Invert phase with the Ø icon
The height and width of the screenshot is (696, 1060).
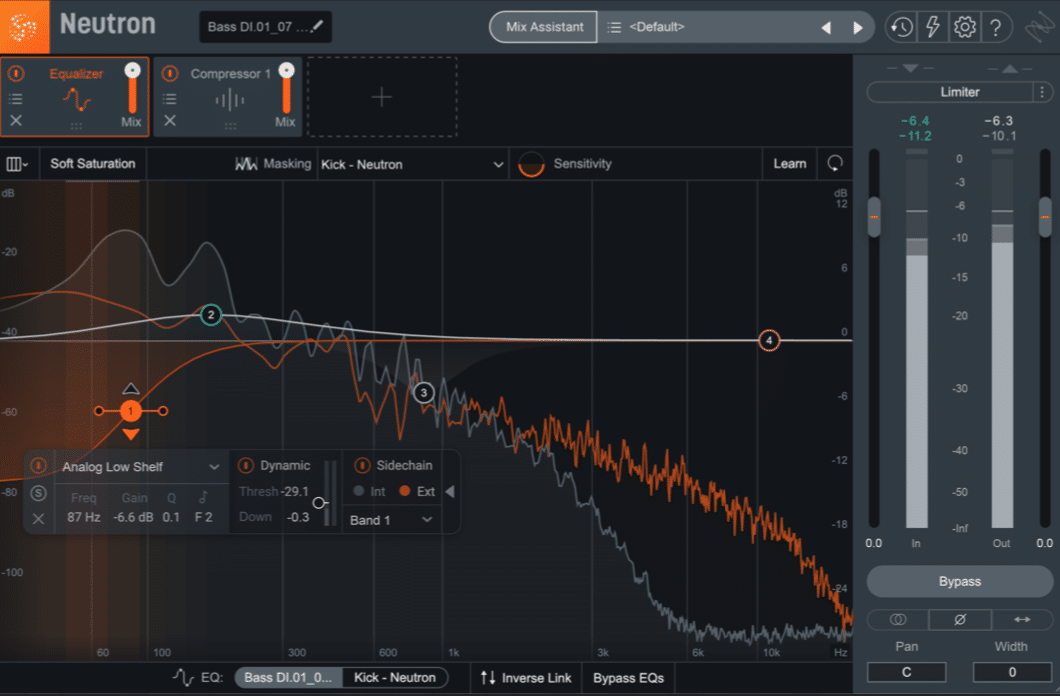[960, 619]
